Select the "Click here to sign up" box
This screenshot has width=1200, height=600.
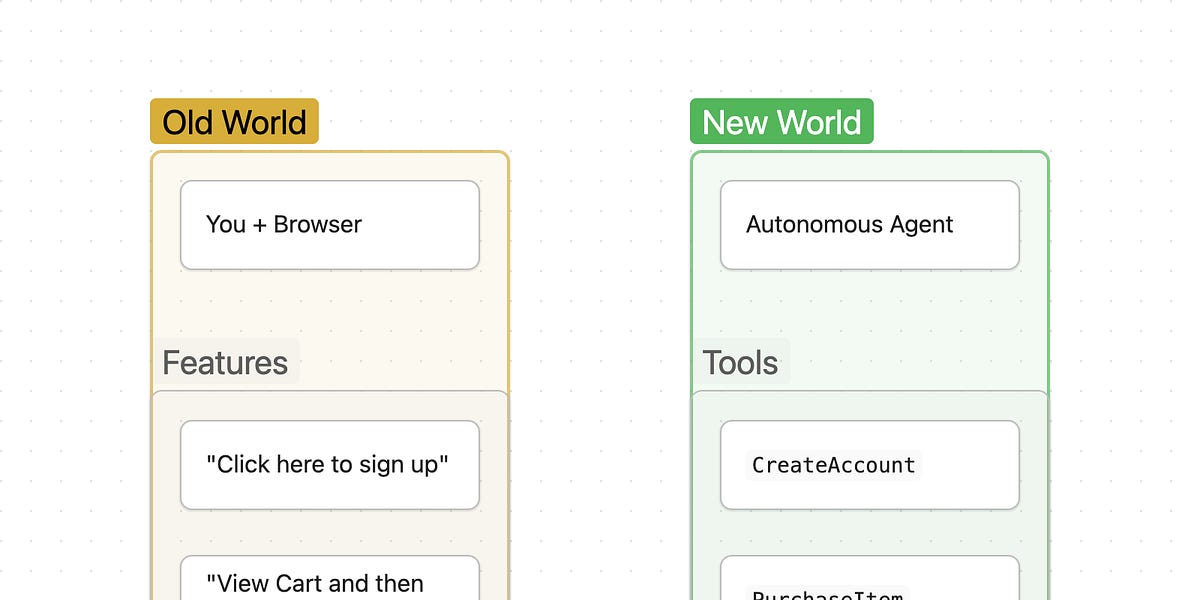tap(329, 464)
